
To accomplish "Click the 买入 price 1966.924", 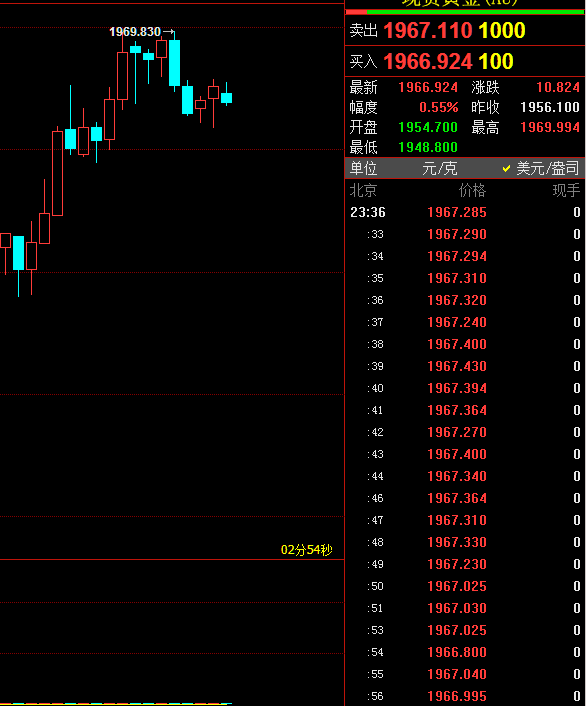I will pyautogui.click(x=428, y=61).
